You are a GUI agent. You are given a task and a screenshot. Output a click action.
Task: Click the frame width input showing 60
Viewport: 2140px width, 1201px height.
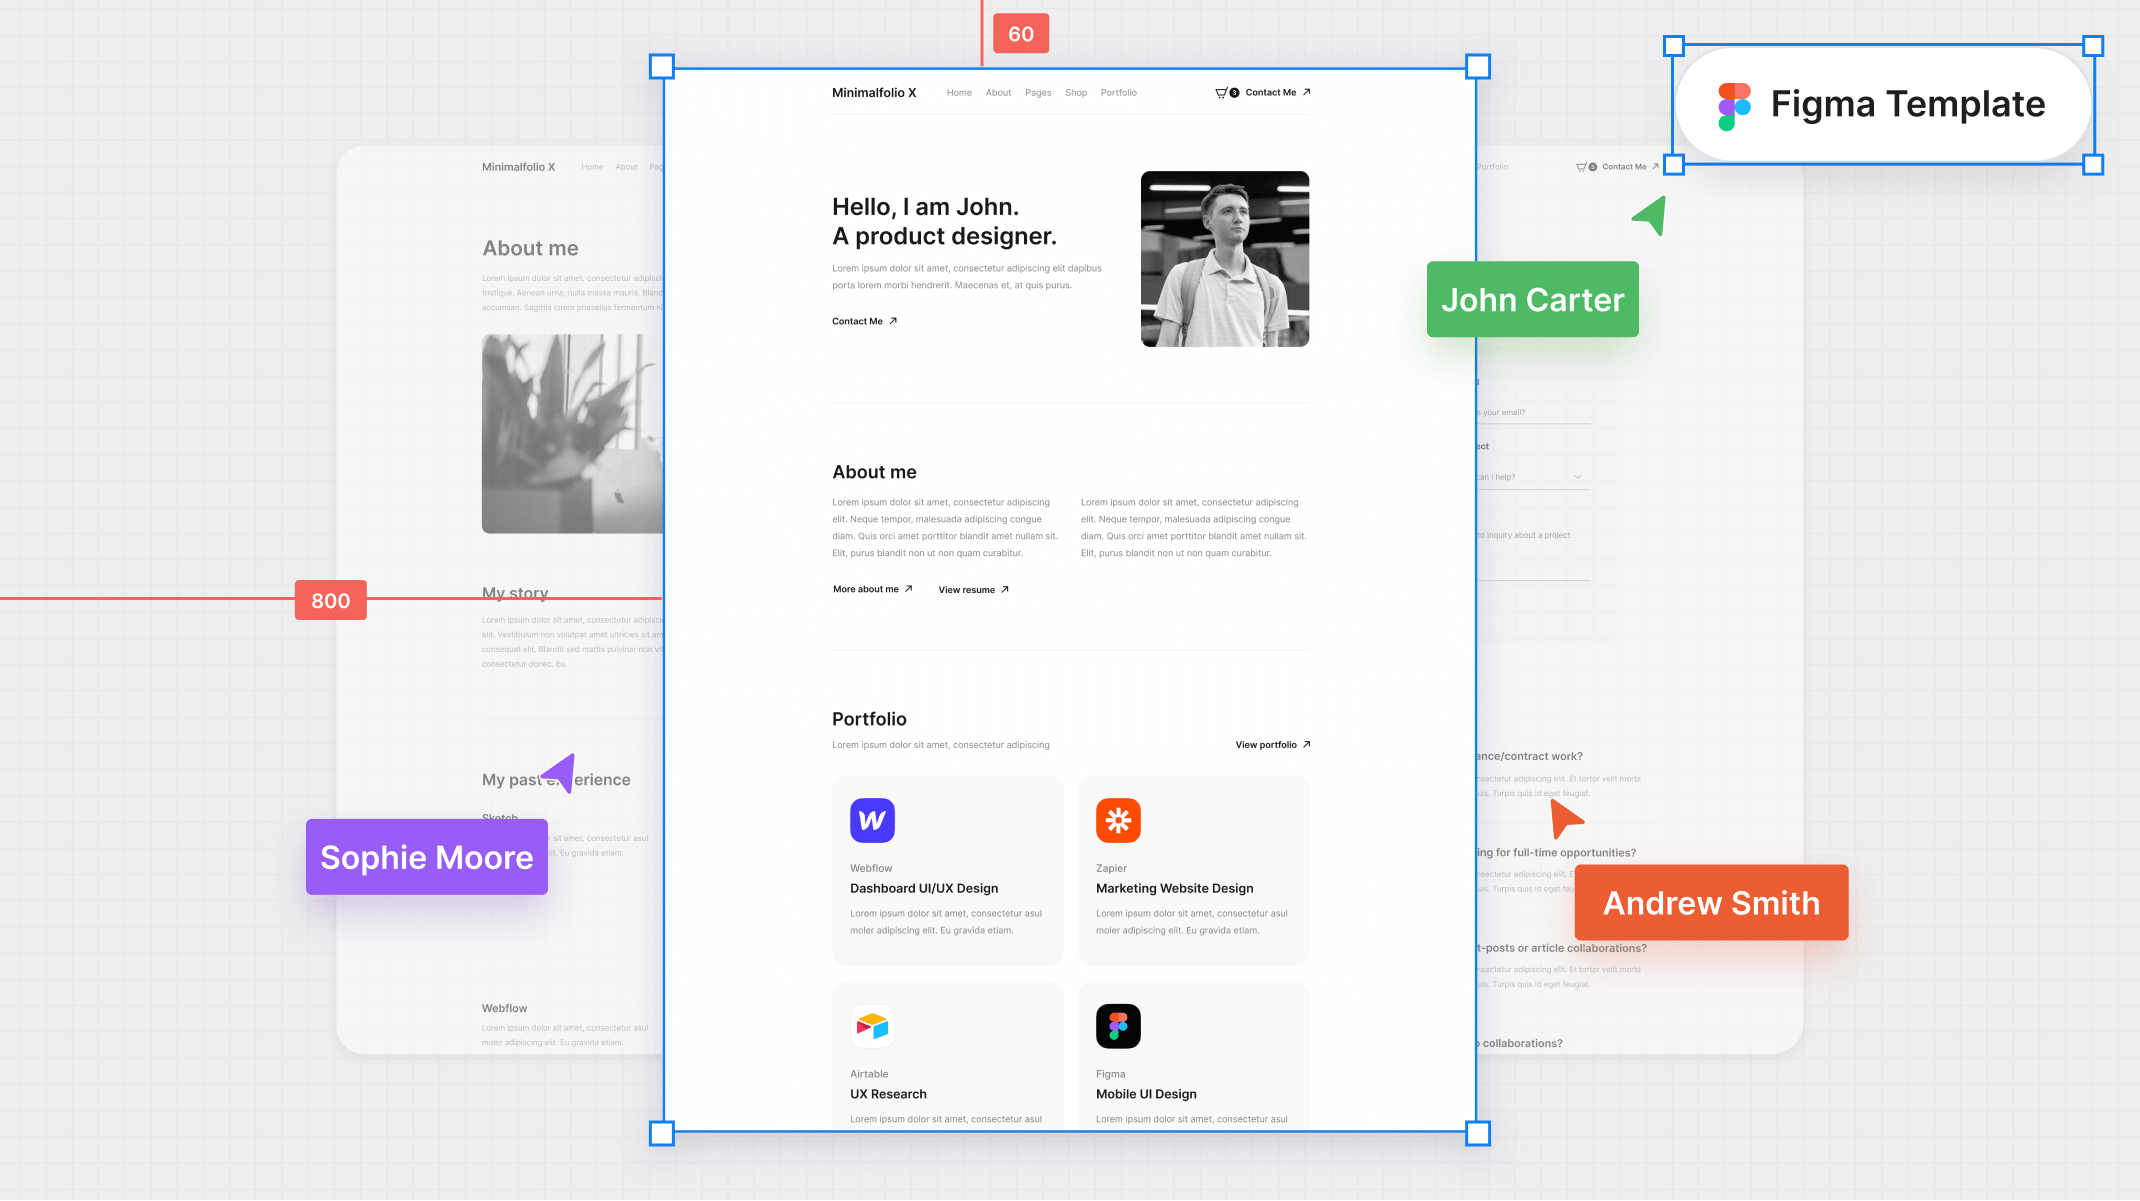click(1020, 32)
